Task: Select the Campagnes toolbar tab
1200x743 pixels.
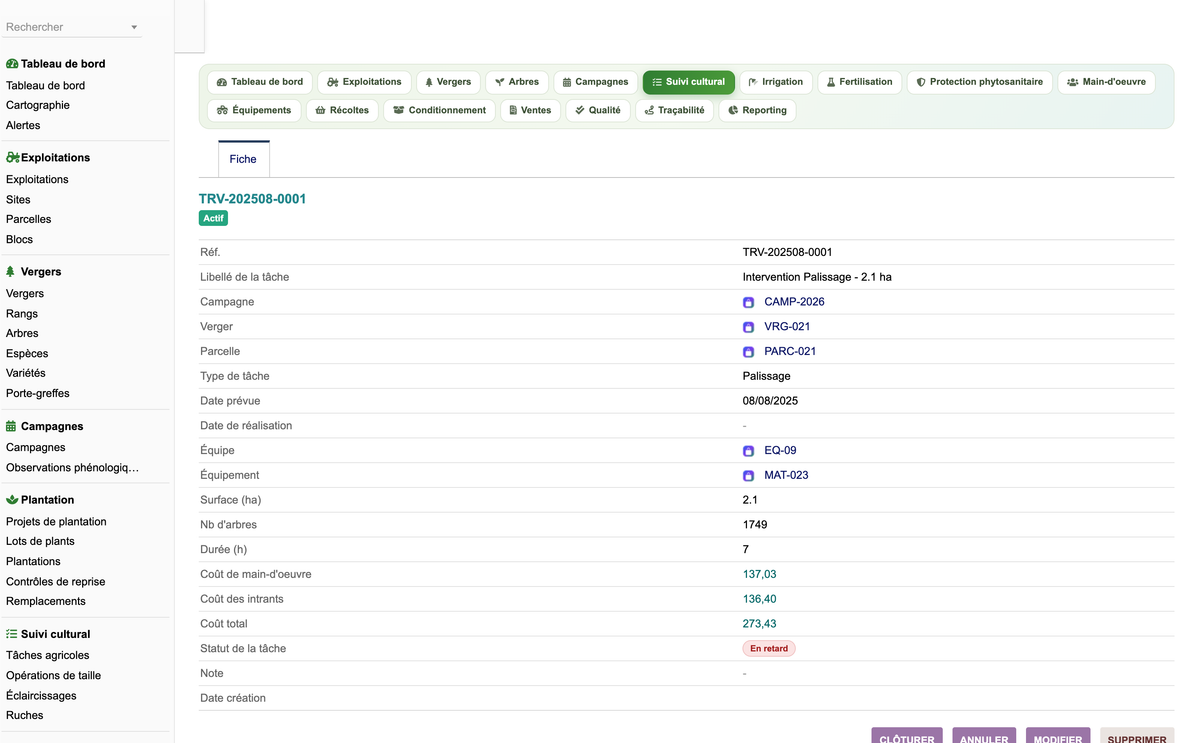Action: [x=596, y=82]
